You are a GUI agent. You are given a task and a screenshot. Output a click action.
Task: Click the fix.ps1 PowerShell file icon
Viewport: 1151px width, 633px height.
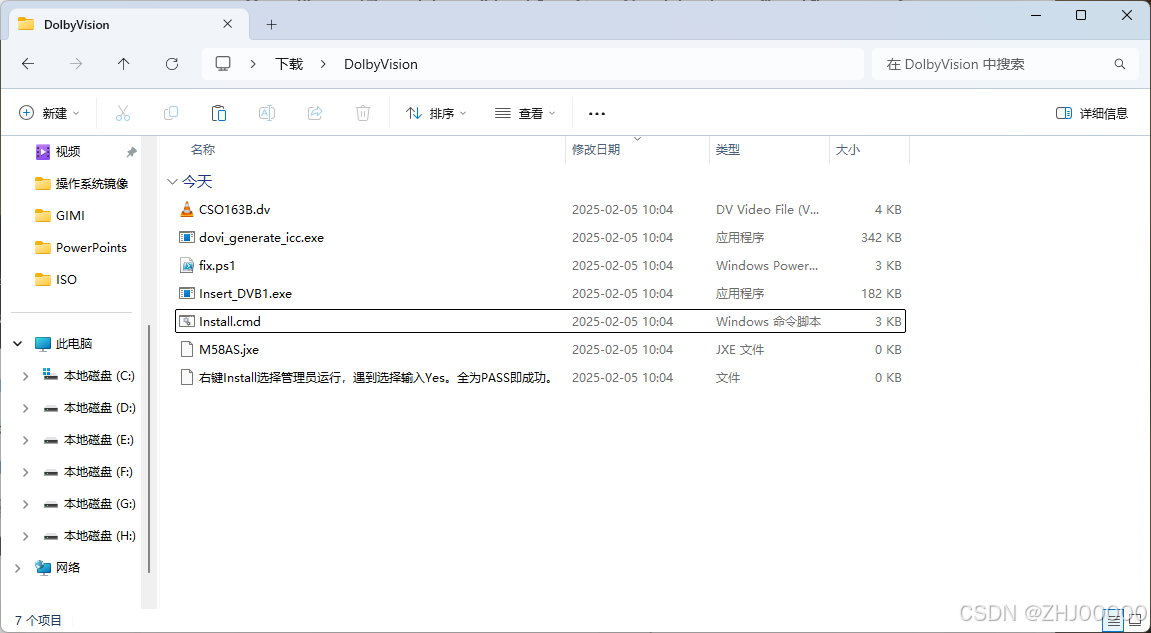(x=186, y=265)
